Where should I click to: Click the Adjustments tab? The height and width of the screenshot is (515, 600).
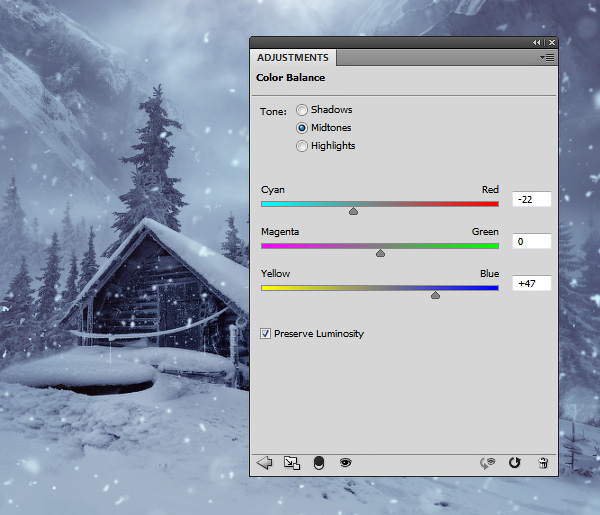click(x=293, y=57)
